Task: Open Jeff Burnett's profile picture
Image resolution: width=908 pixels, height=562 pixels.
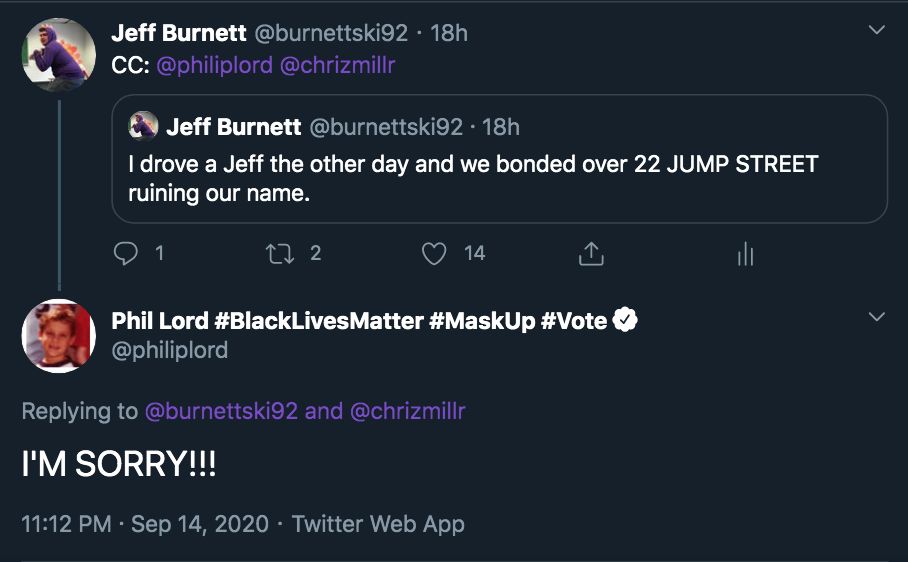Action: point(59,54)
